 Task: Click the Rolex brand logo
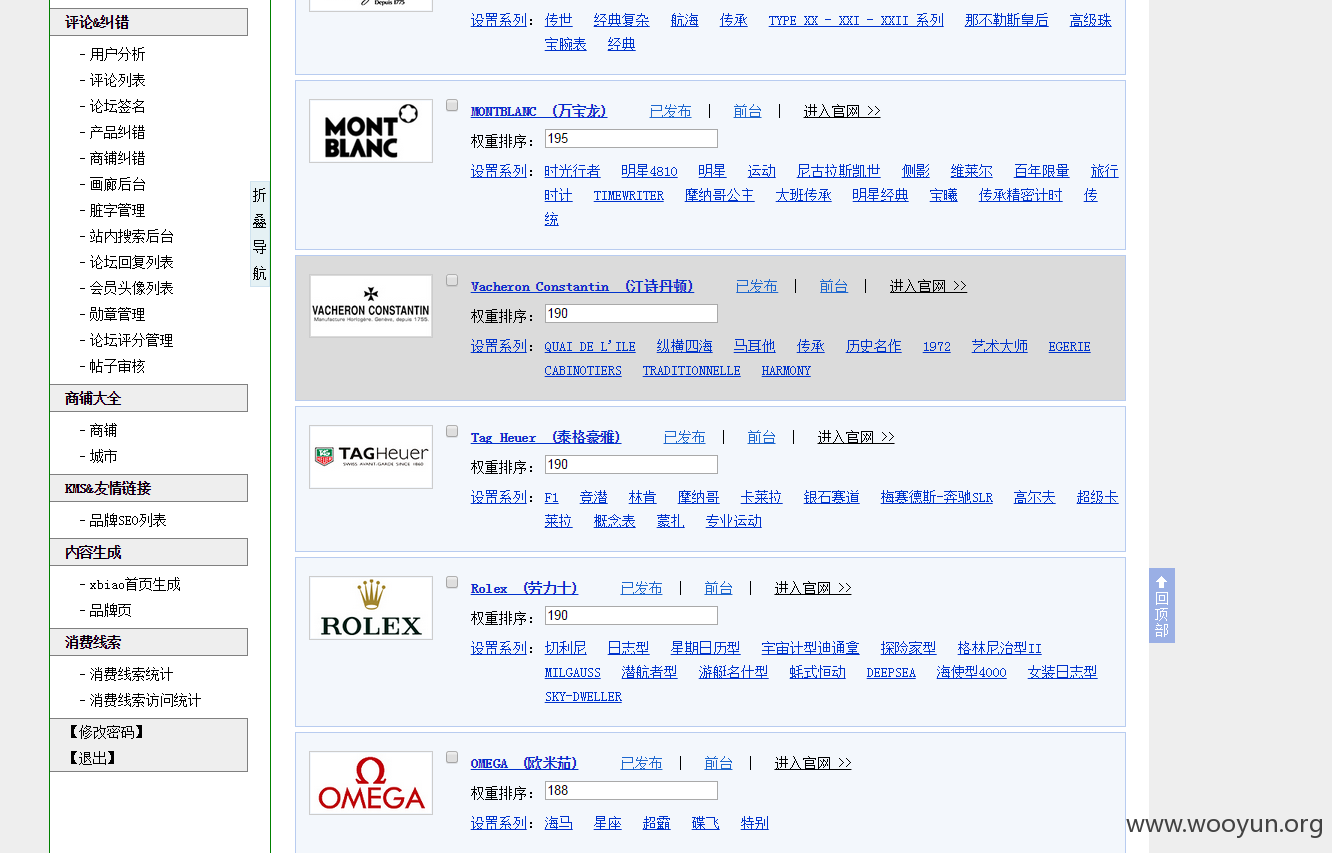(371, 608)
